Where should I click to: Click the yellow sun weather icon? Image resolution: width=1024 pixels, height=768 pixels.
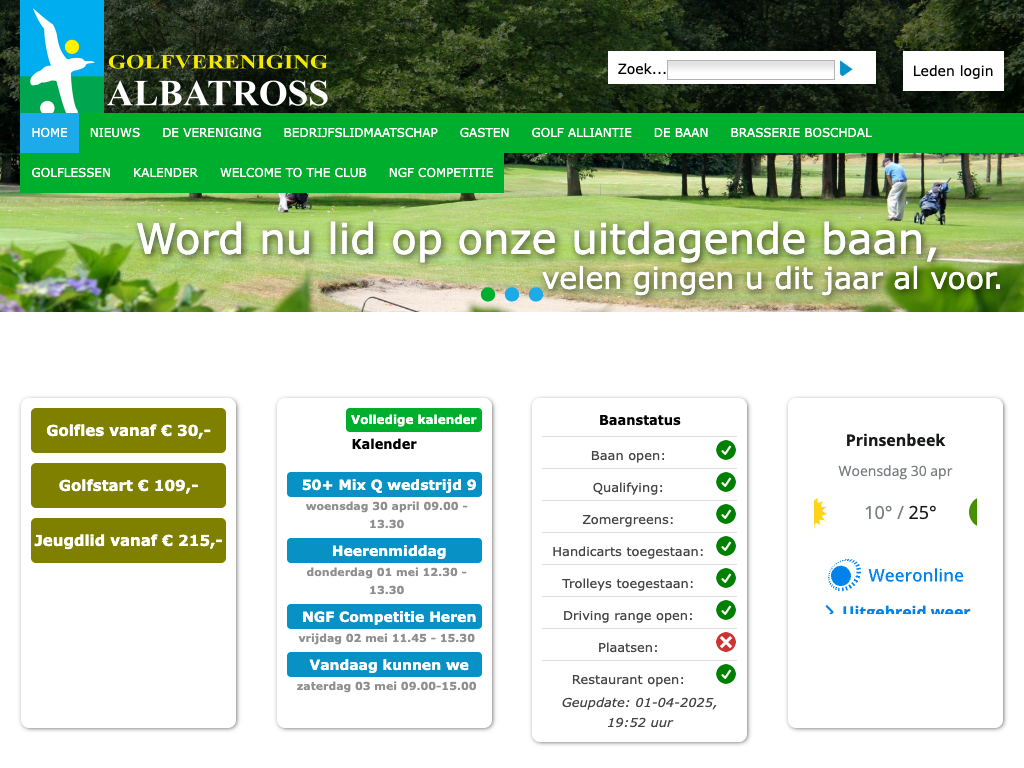tap(820, 512)
